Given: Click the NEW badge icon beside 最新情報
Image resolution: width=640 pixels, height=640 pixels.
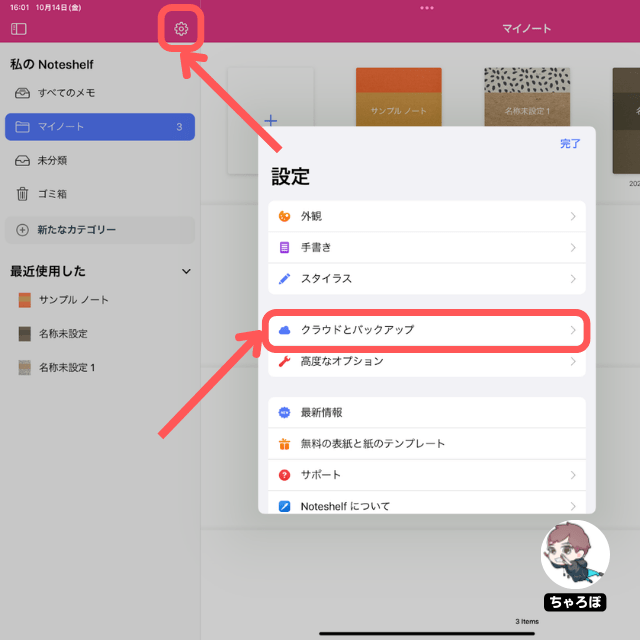Looking at the screenshot, I should point(284,413).
